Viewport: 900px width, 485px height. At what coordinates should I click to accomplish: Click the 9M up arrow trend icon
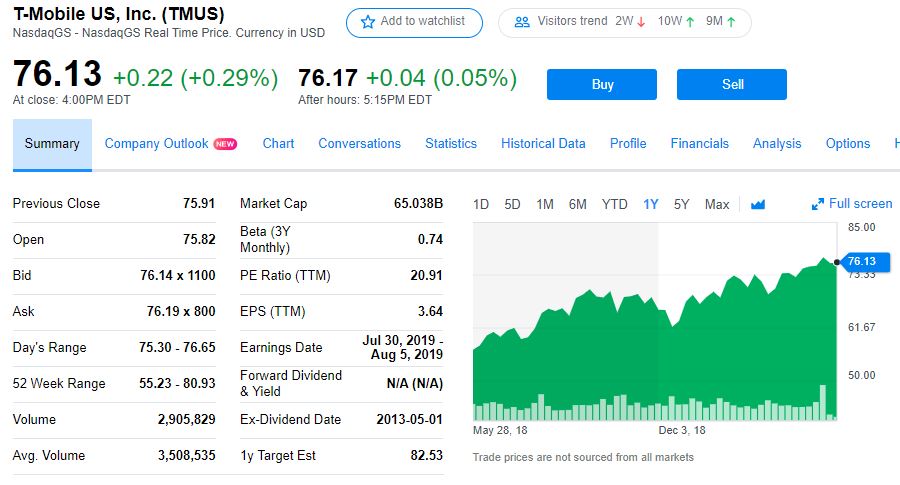[x=731, y=22]
